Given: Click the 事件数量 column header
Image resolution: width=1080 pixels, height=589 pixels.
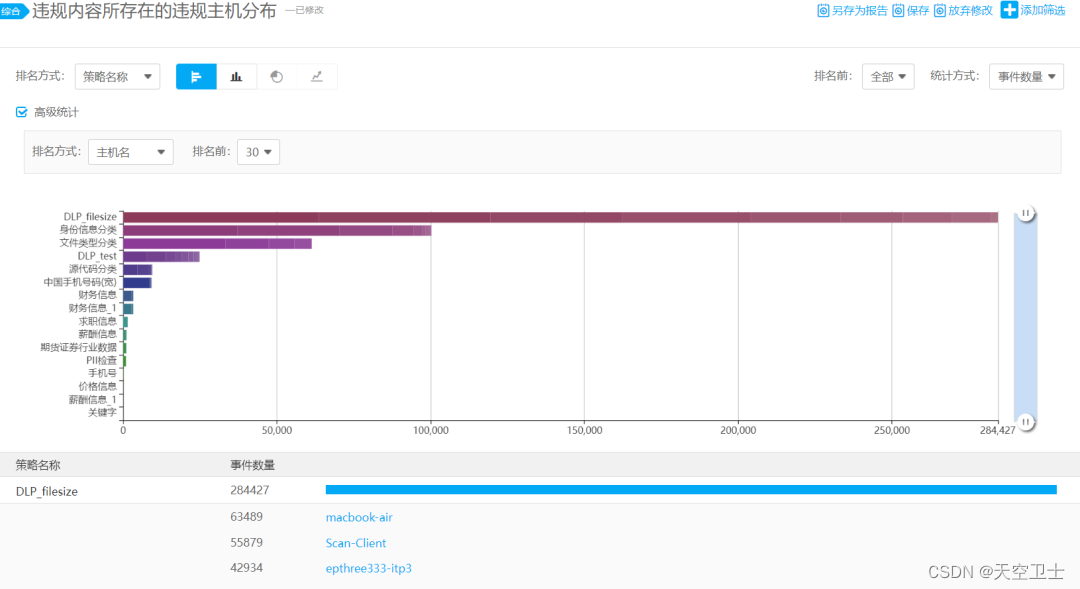Looking at the screenshot, I should coord(252,465).
